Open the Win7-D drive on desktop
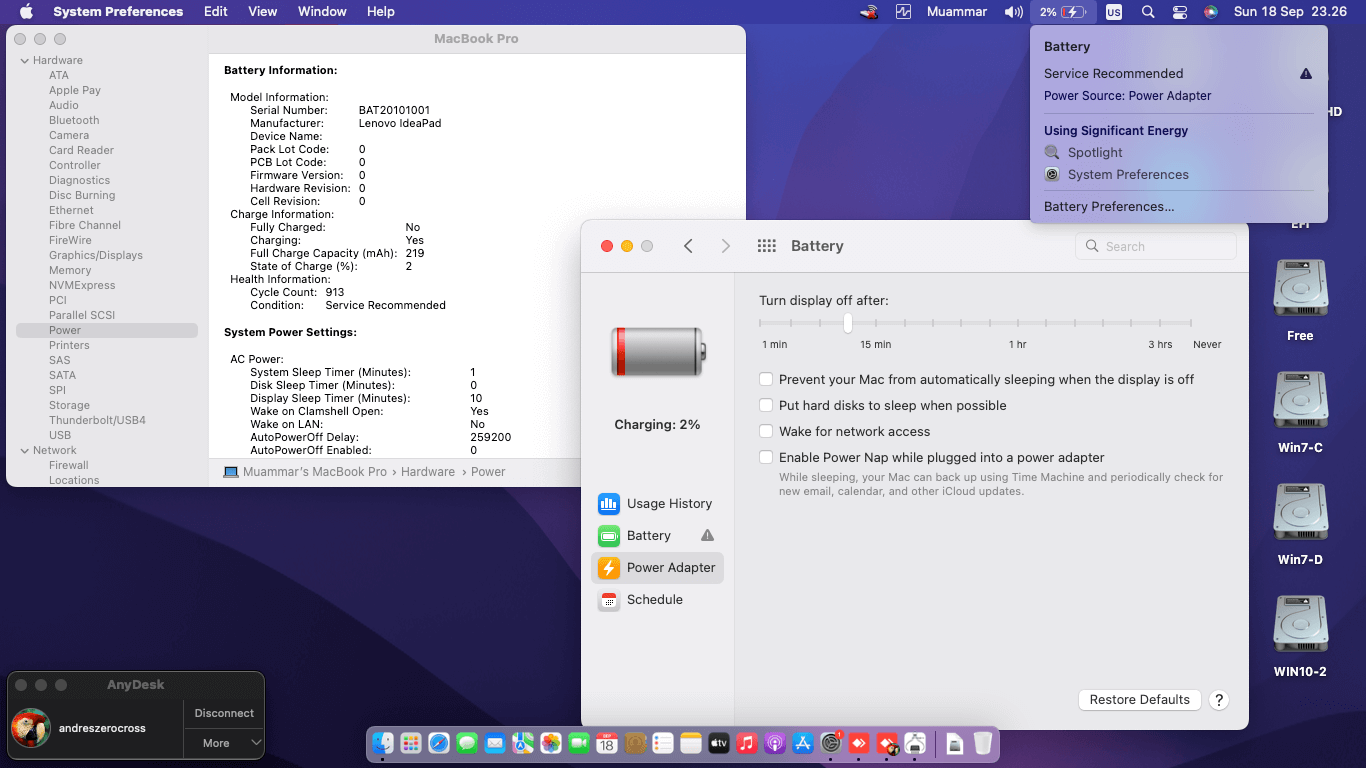This screenshot has height=768, width=1366. [x=1300, y=524]
